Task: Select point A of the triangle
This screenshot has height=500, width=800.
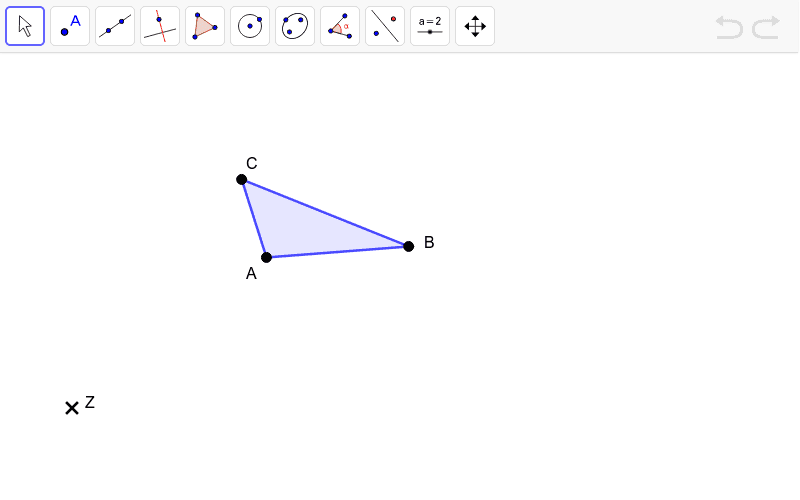Action: click(266, 257)
